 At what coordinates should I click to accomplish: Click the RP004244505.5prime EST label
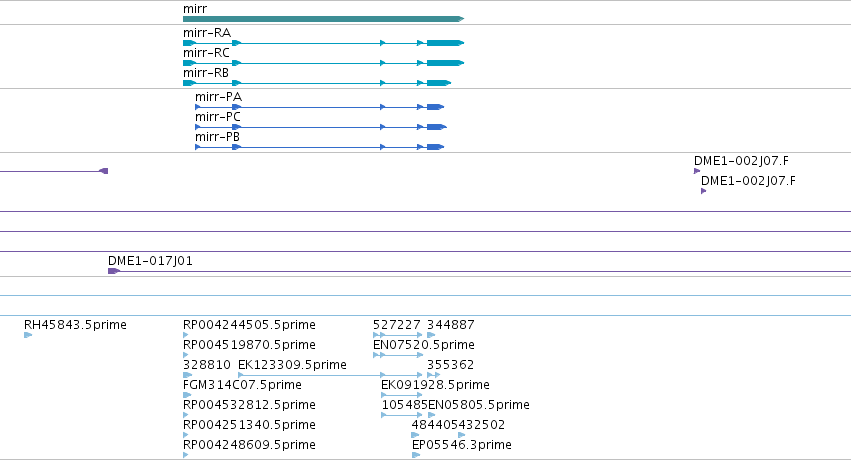point(249,325)
